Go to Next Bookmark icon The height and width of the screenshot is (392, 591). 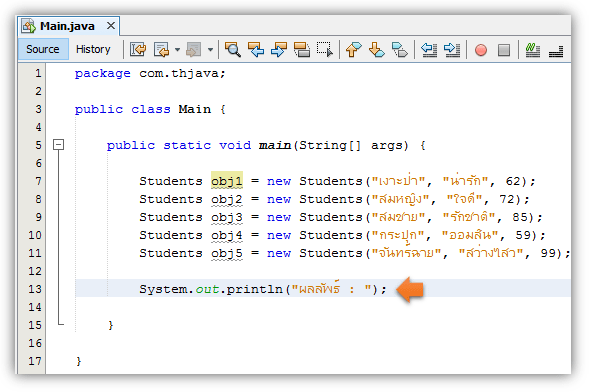[x=376, y=49]
